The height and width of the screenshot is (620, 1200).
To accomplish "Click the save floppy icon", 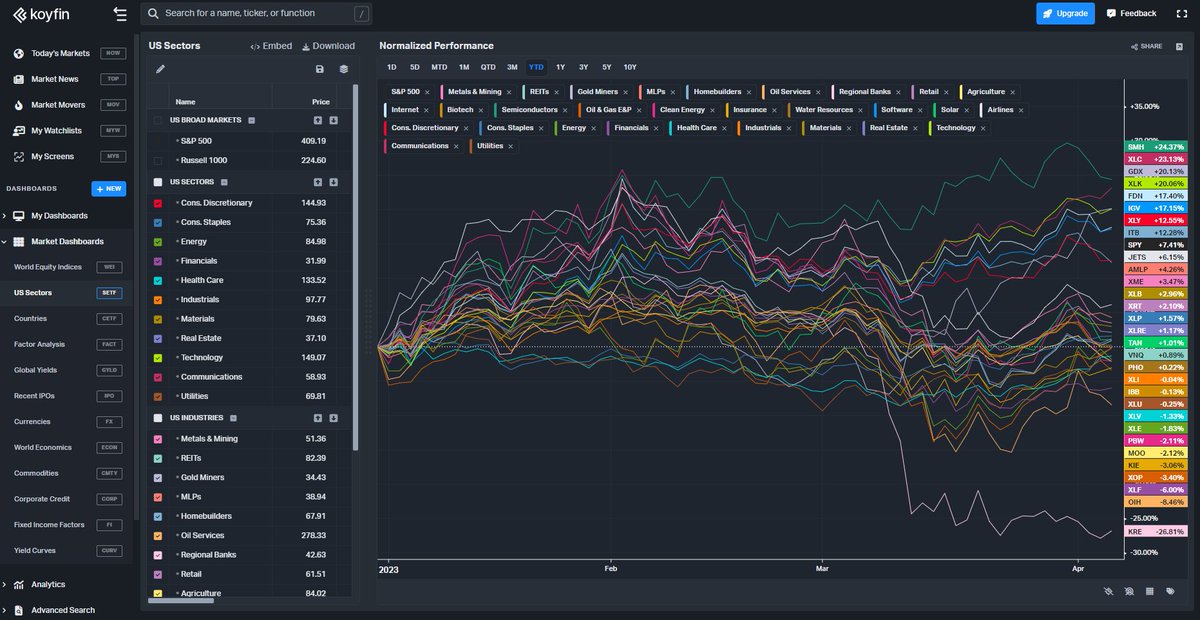I will pyautogui.click(x=320, y=69).
